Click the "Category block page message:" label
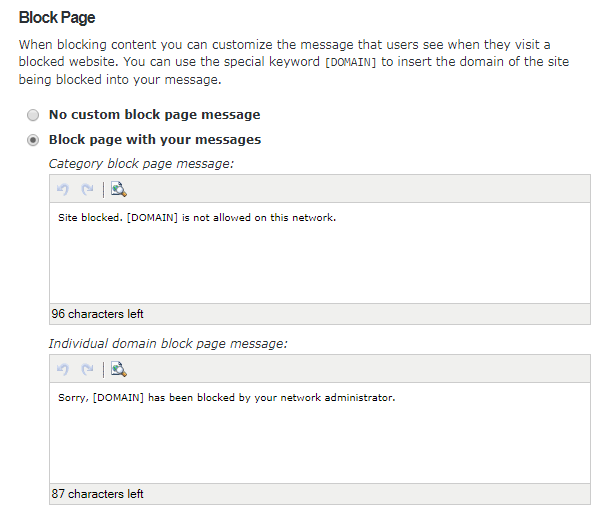This screenshot has height=518, width=614. (x=141, y=163)
